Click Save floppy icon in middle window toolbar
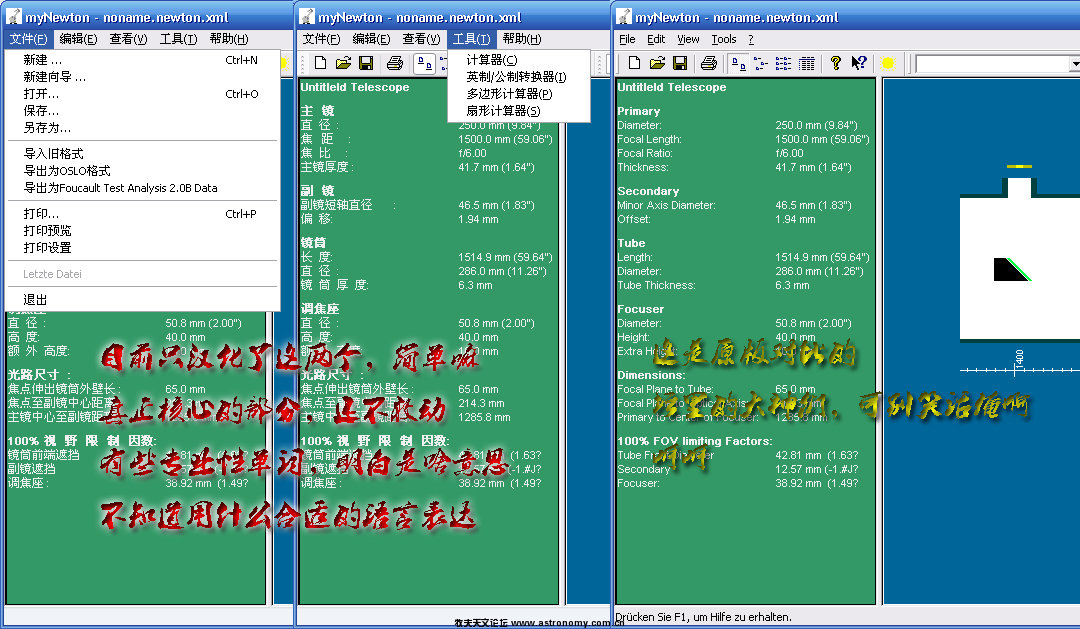 pos(366,63)
